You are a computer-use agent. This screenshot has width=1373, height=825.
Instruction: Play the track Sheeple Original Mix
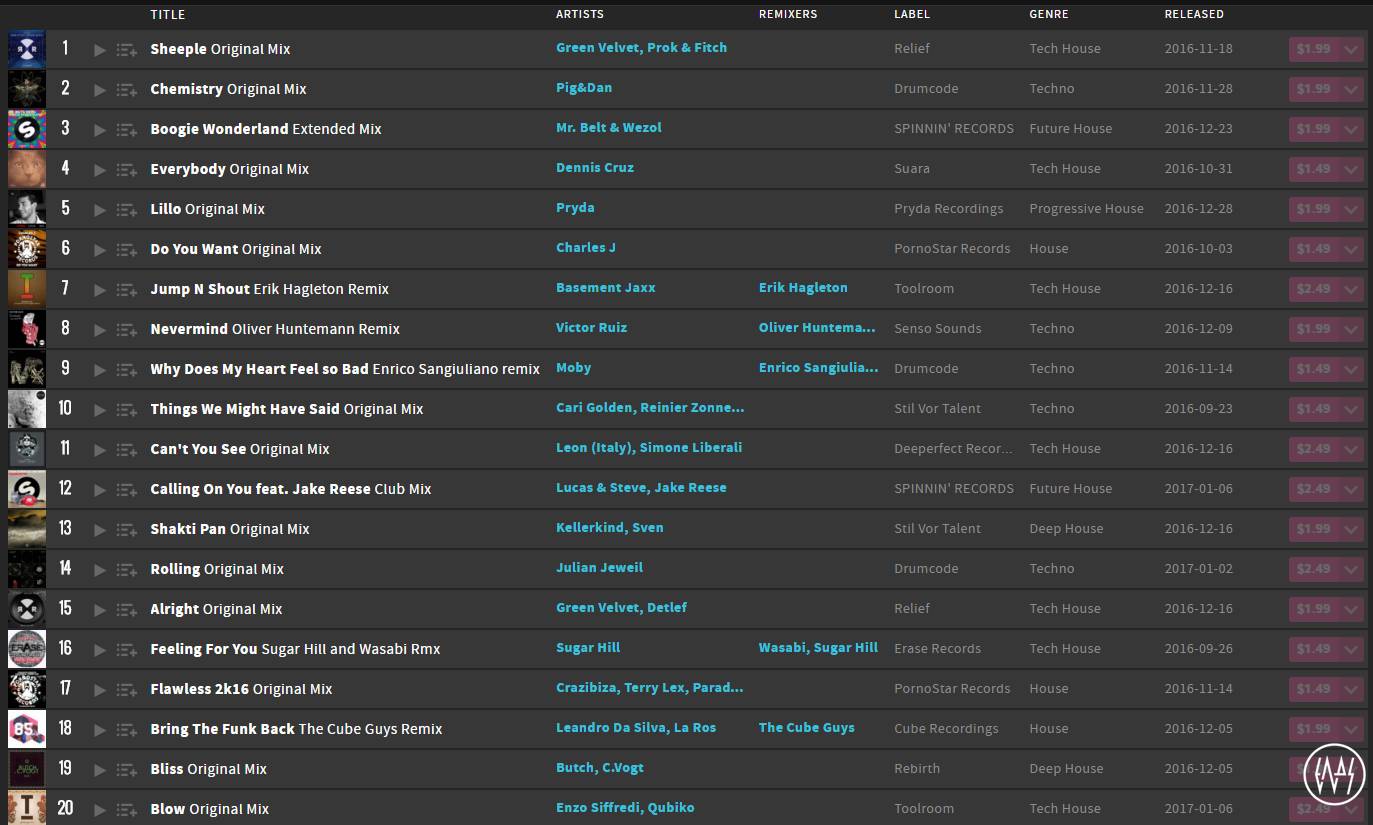[x=100, y=49]
